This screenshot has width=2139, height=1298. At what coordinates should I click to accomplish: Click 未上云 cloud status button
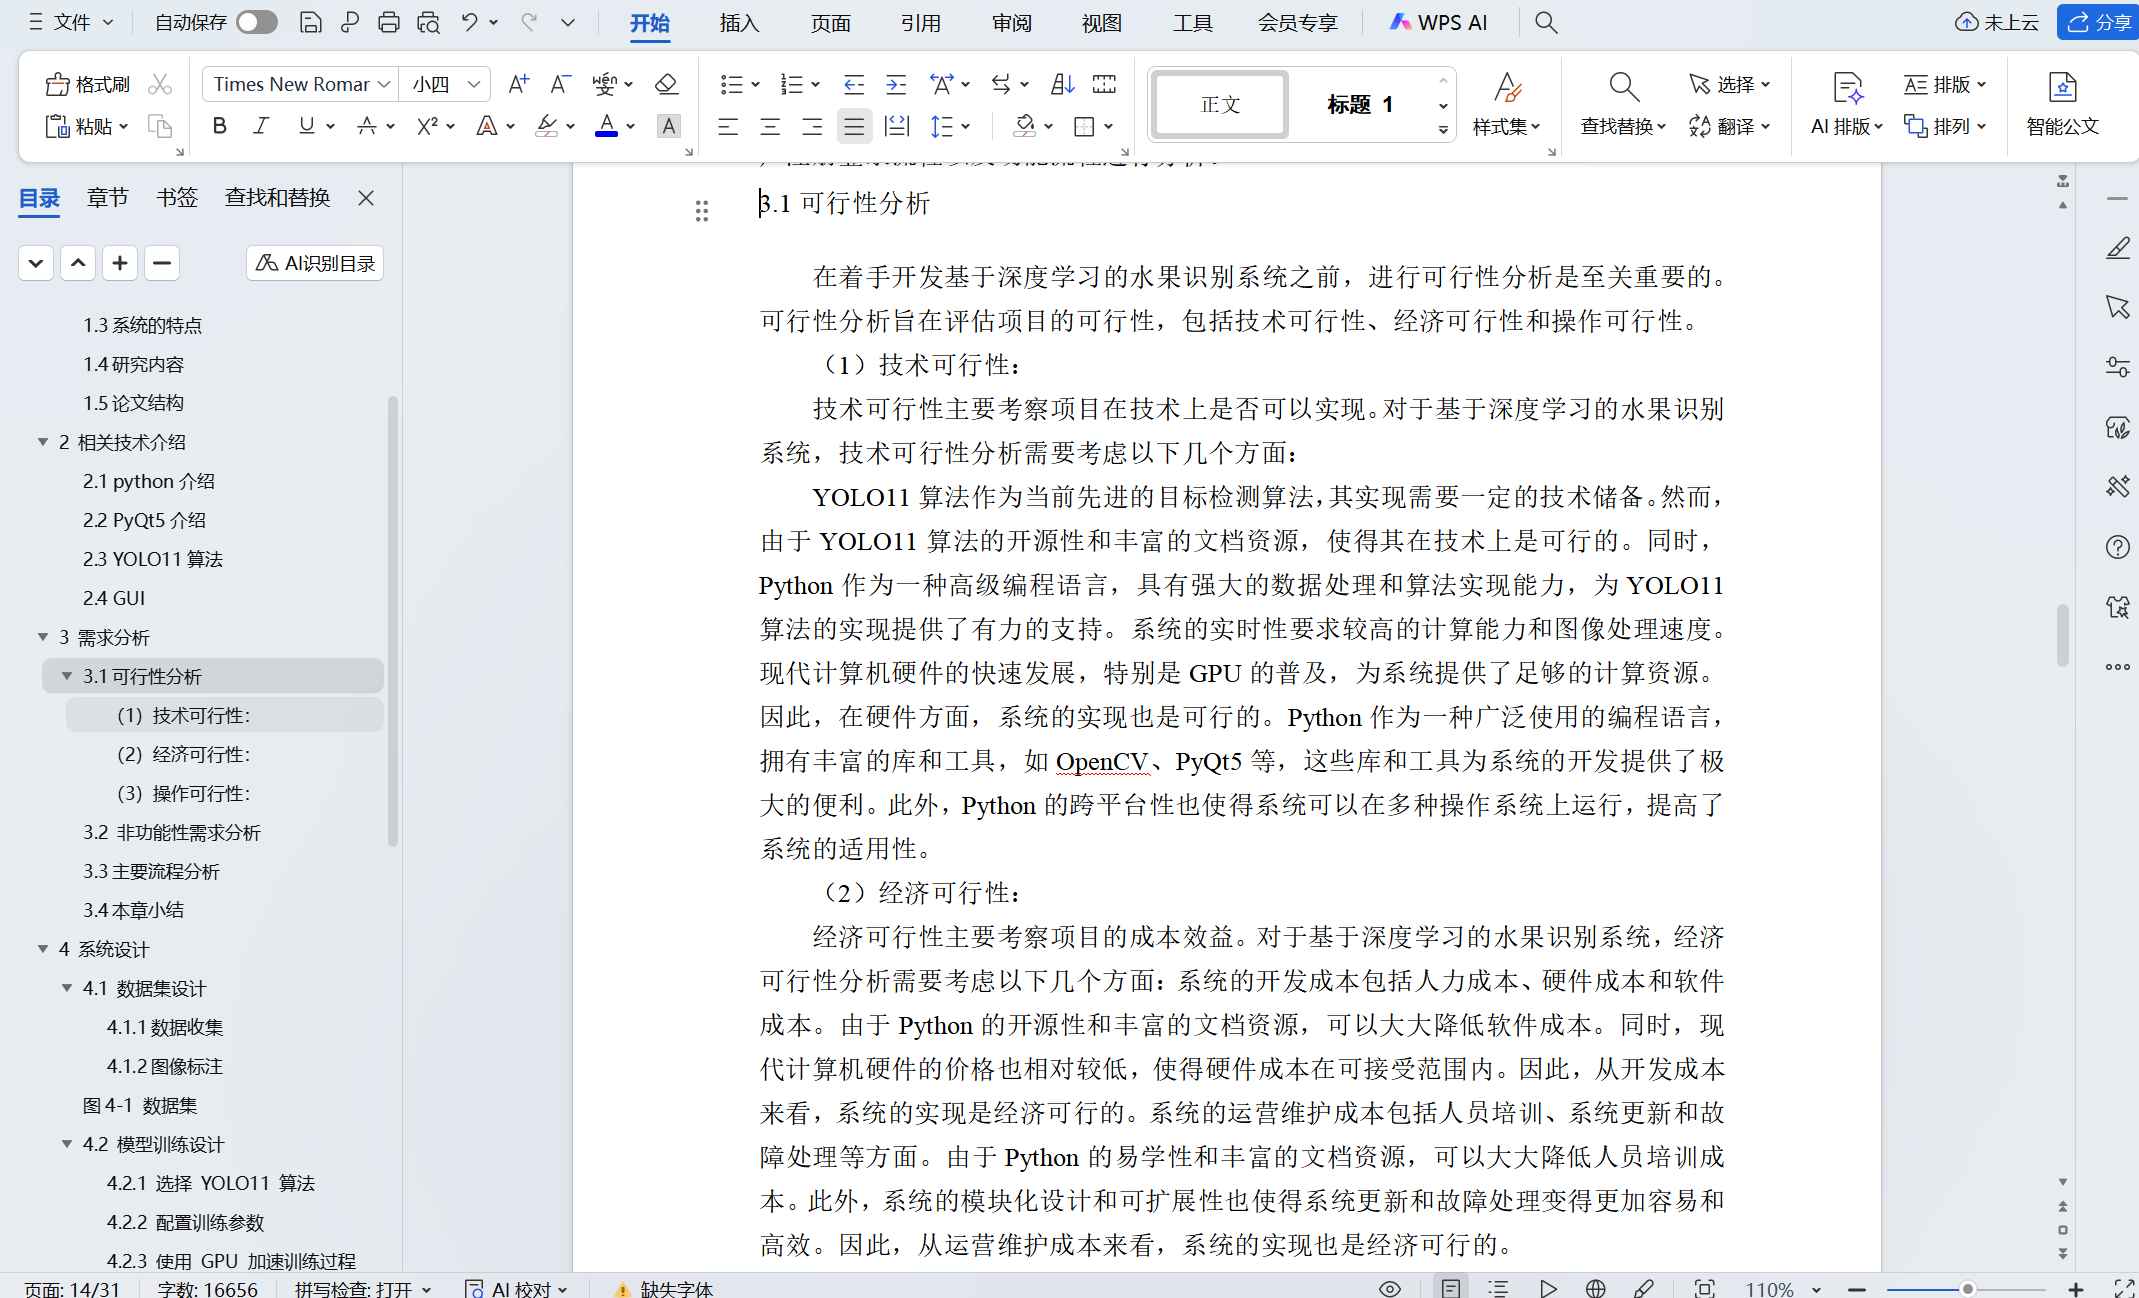pos(1997,22)
